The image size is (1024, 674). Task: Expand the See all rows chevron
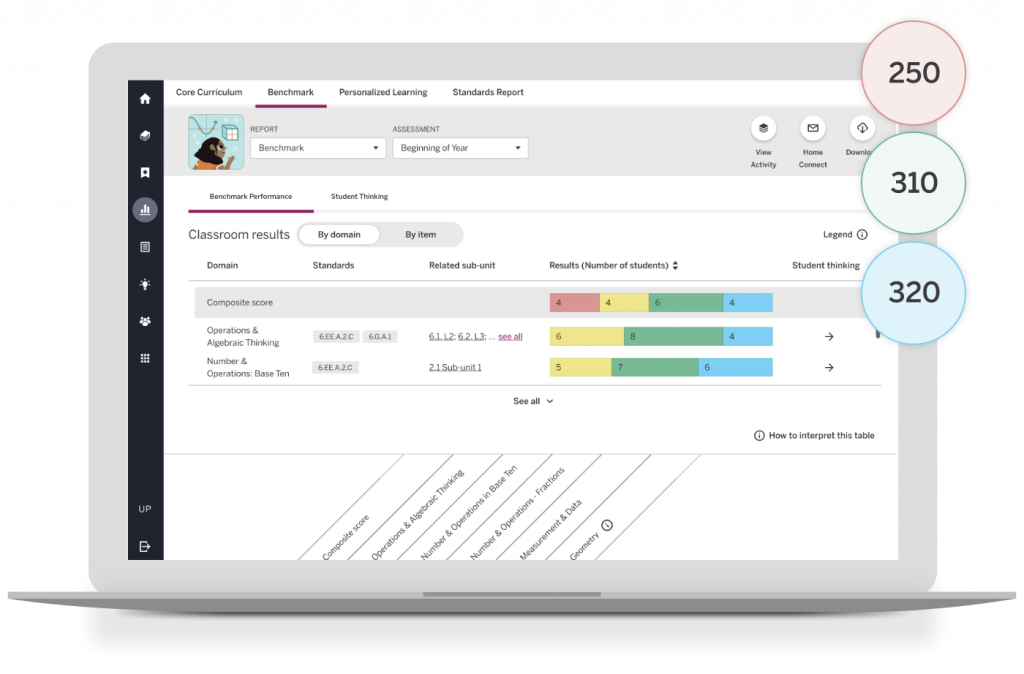[x=550, y=401]
